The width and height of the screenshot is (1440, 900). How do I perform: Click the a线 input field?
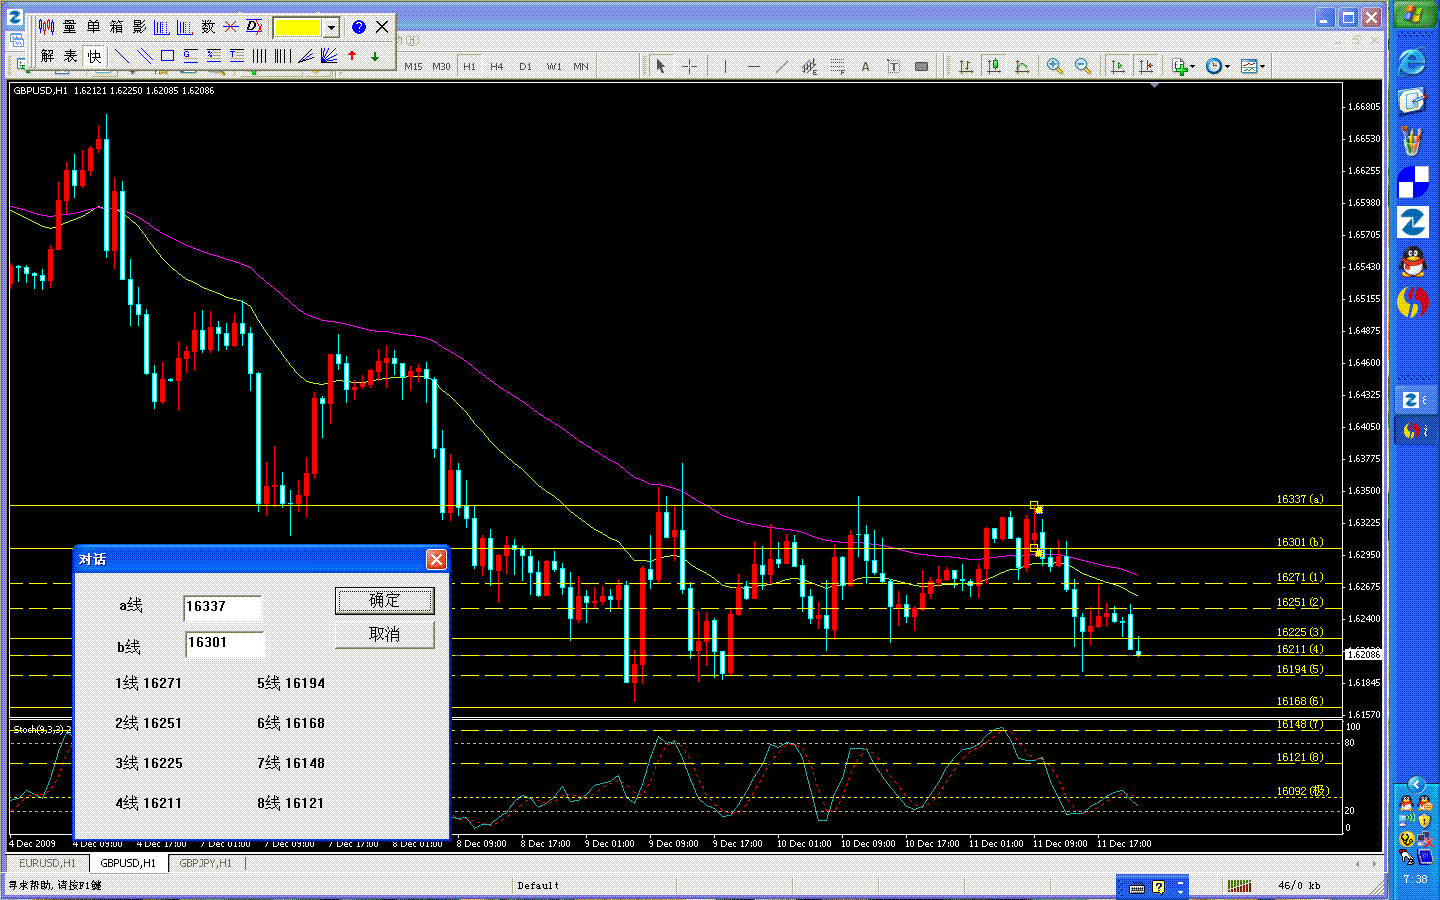223,607
